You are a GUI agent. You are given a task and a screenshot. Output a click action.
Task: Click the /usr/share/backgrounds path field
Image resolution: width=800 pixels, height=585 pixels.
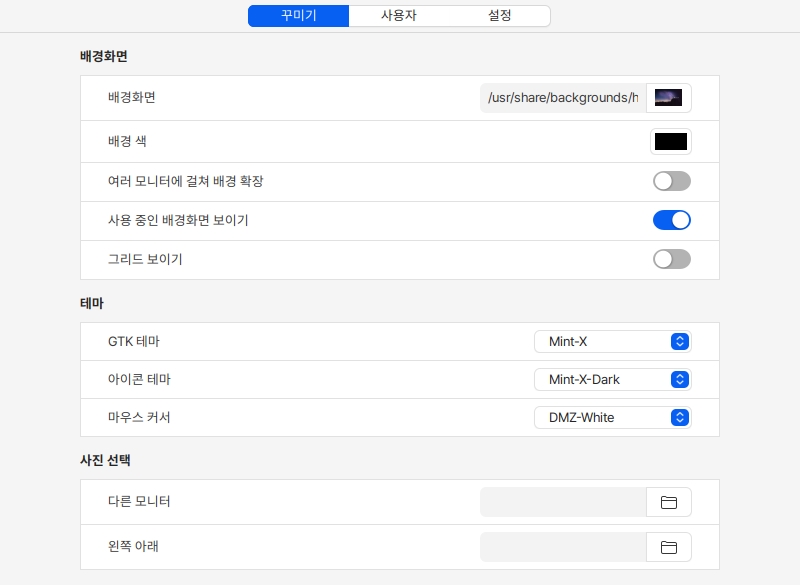click(x=563, y=98)
